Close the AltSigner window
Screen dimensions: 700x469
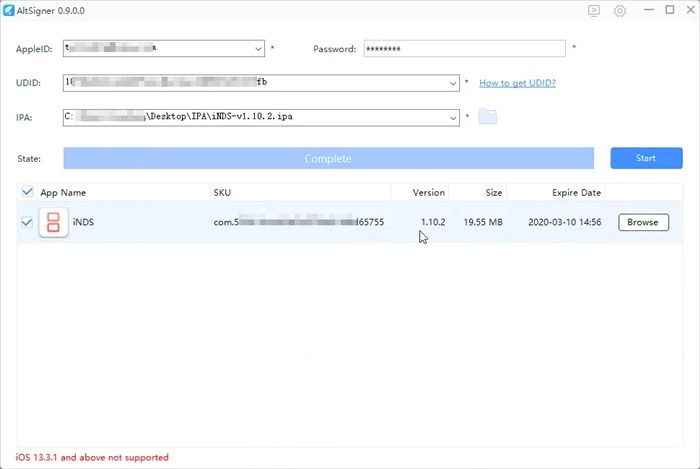pyautogui.click(x=691, y=10)
